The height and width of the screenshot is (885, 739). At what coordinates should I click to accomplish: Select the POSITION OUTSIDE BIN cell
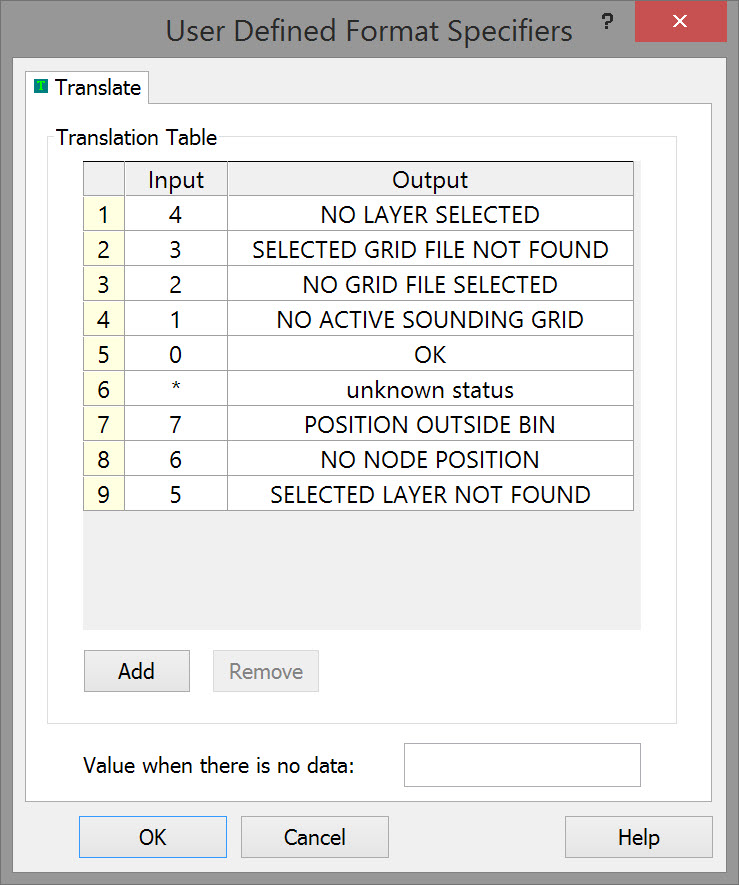click(x=430, y=424)
